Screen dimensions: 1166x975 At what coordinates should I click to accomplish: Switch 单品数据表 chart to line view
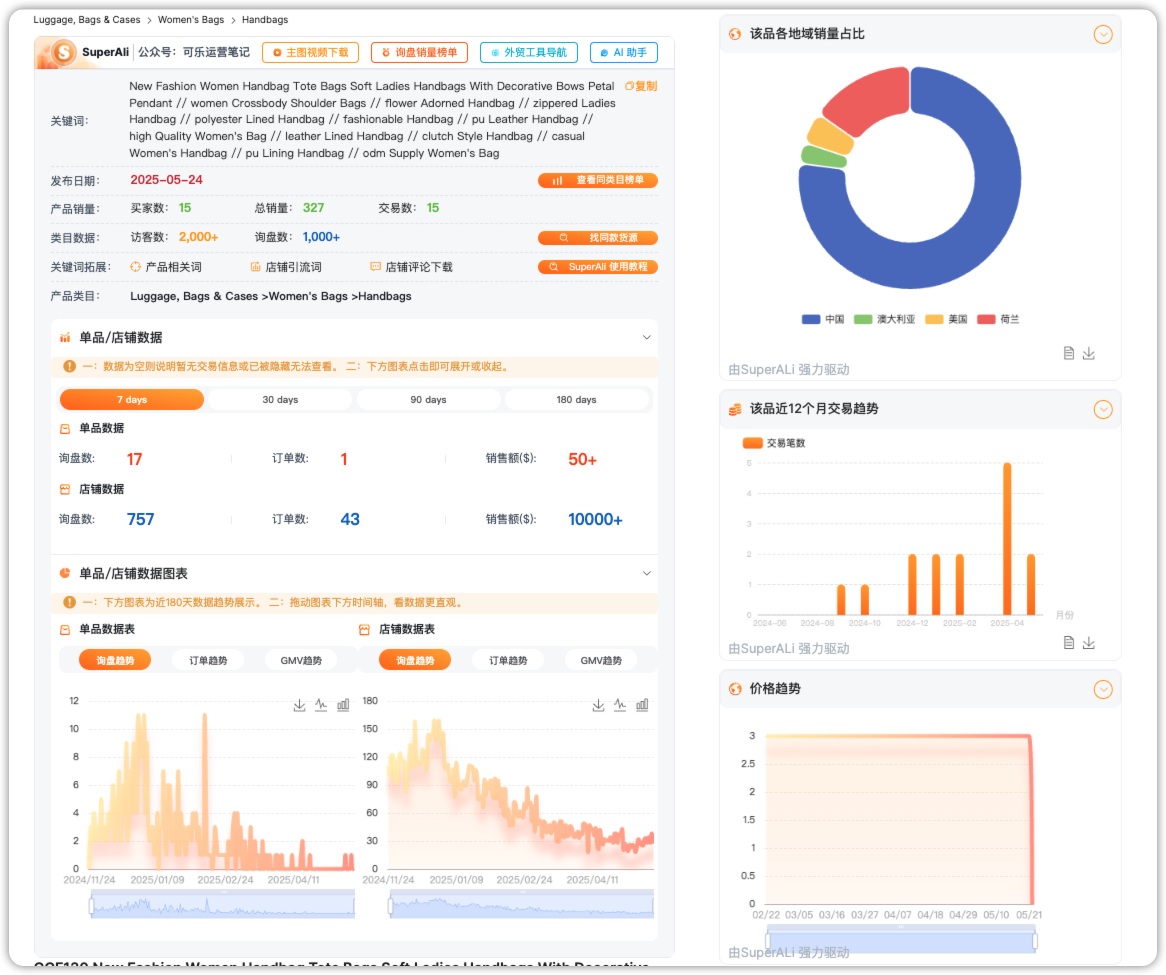321,705
